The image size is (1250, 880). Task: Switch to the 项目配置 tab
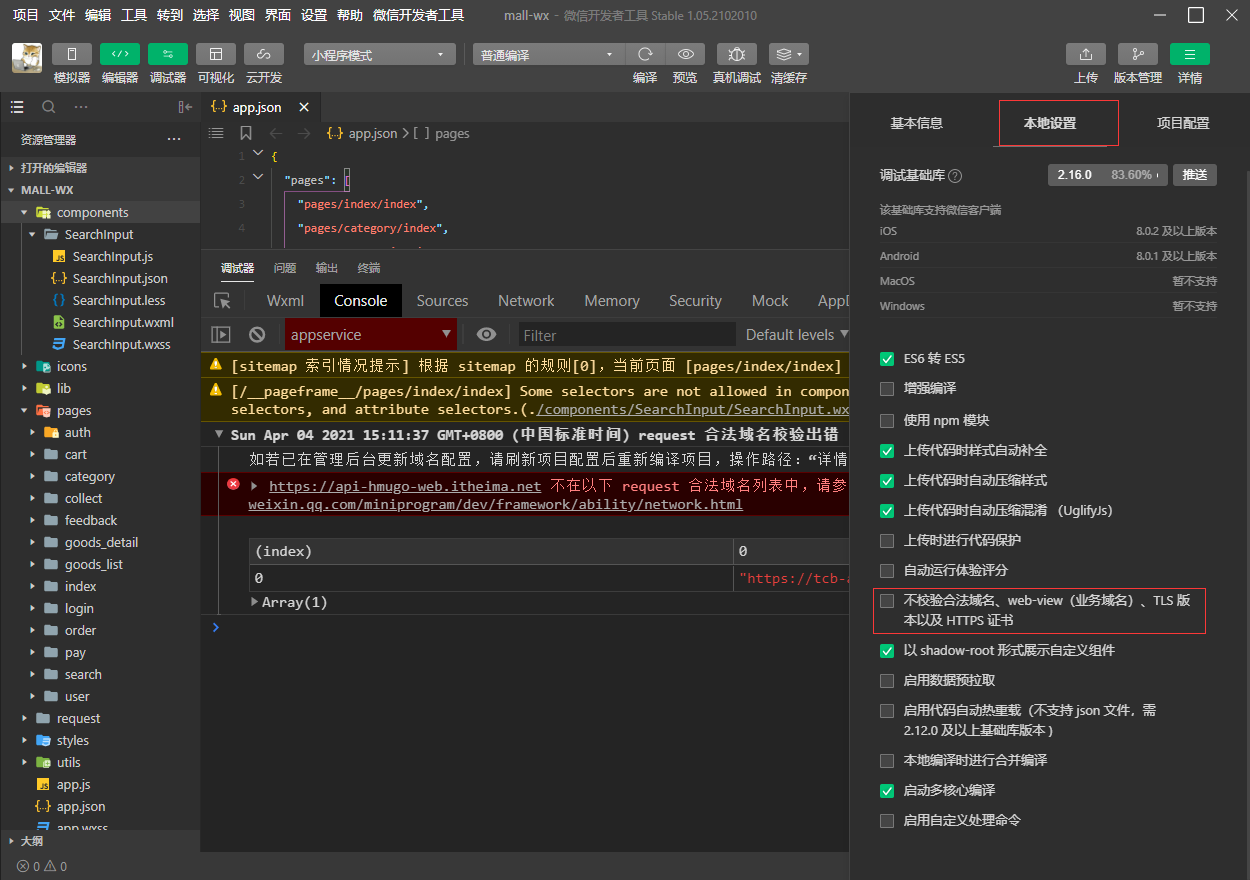click(x=1183, y=123)
